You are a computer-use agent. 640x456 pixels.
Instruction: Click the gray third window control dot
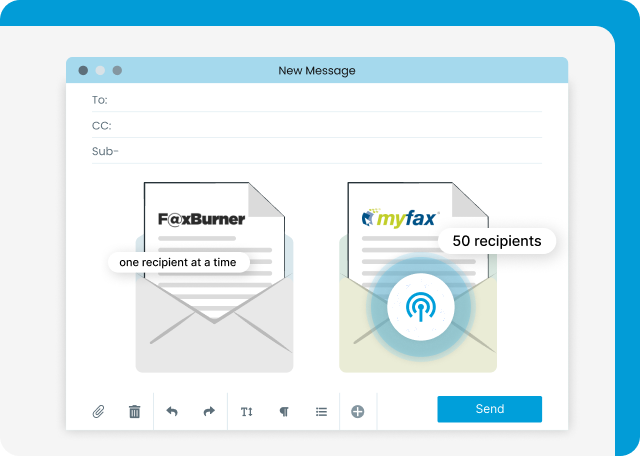[x=117, y=70]
